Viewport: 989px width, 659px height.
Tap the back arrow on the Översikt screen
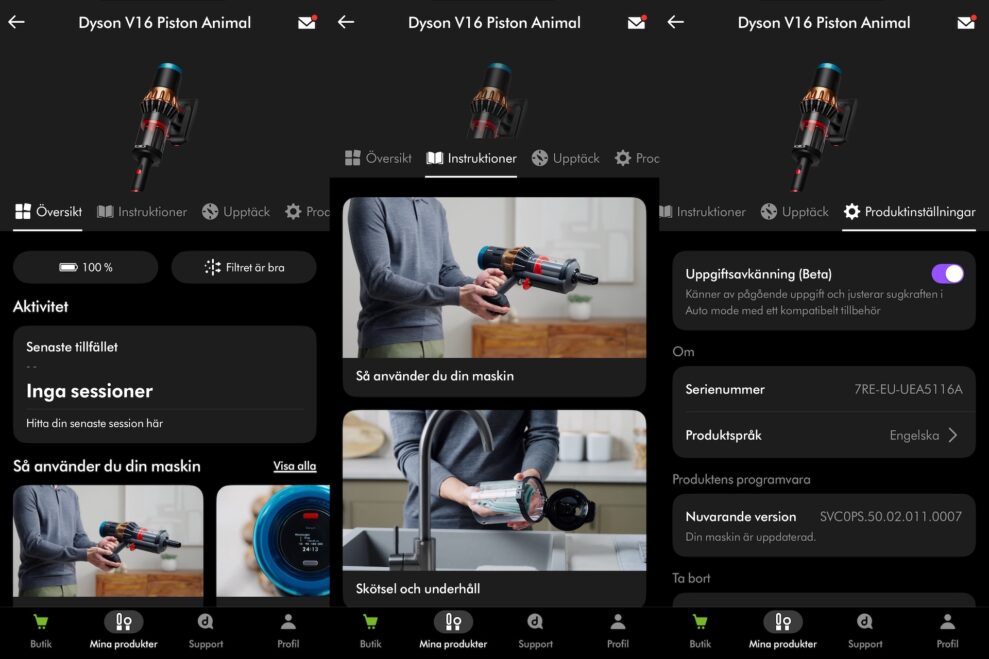pos(16,22)
